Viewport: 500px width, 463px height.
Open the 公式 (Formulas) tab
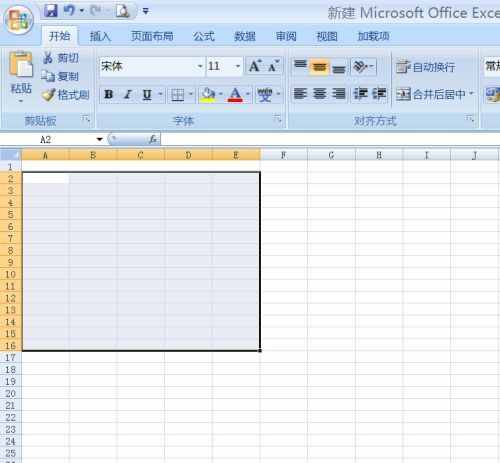[203, 36]
